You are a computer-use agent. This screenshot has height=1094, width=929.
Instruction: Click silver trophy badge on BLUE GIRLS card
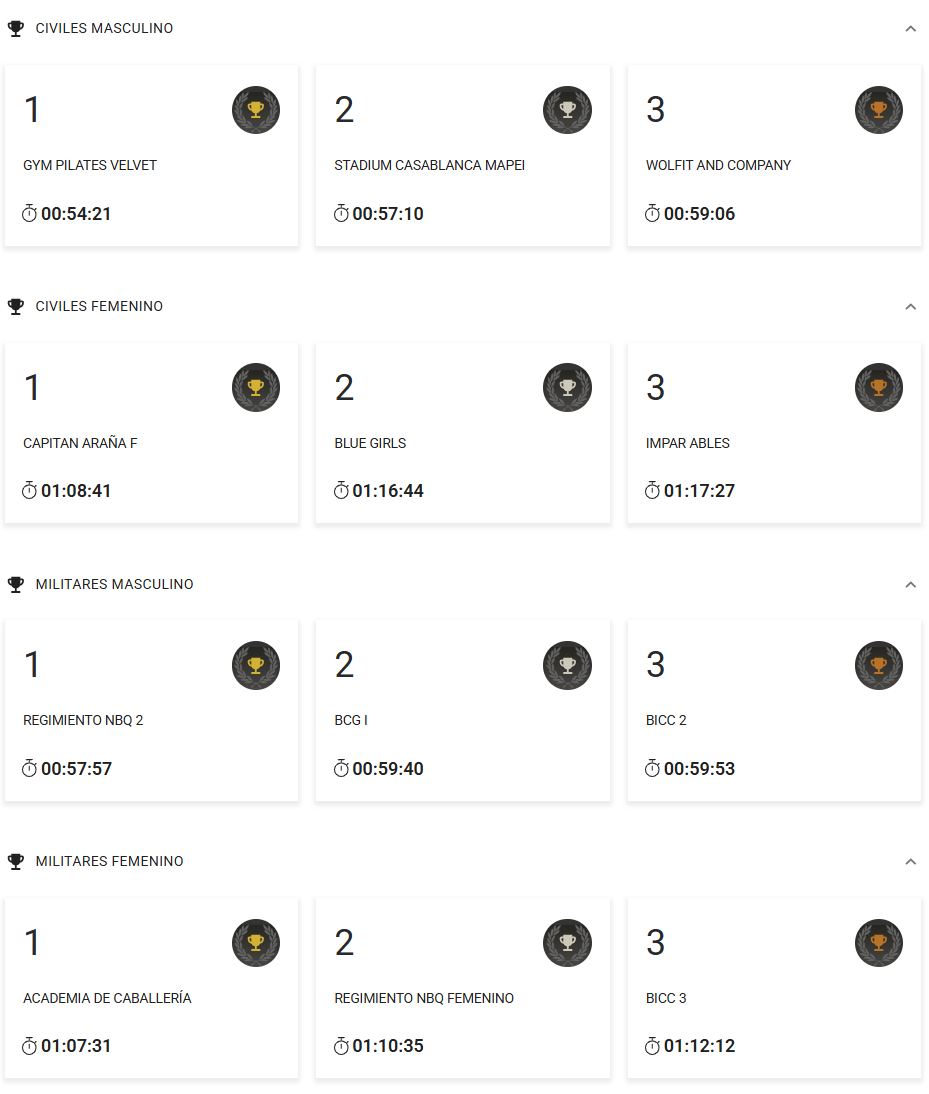coord(567,387)
